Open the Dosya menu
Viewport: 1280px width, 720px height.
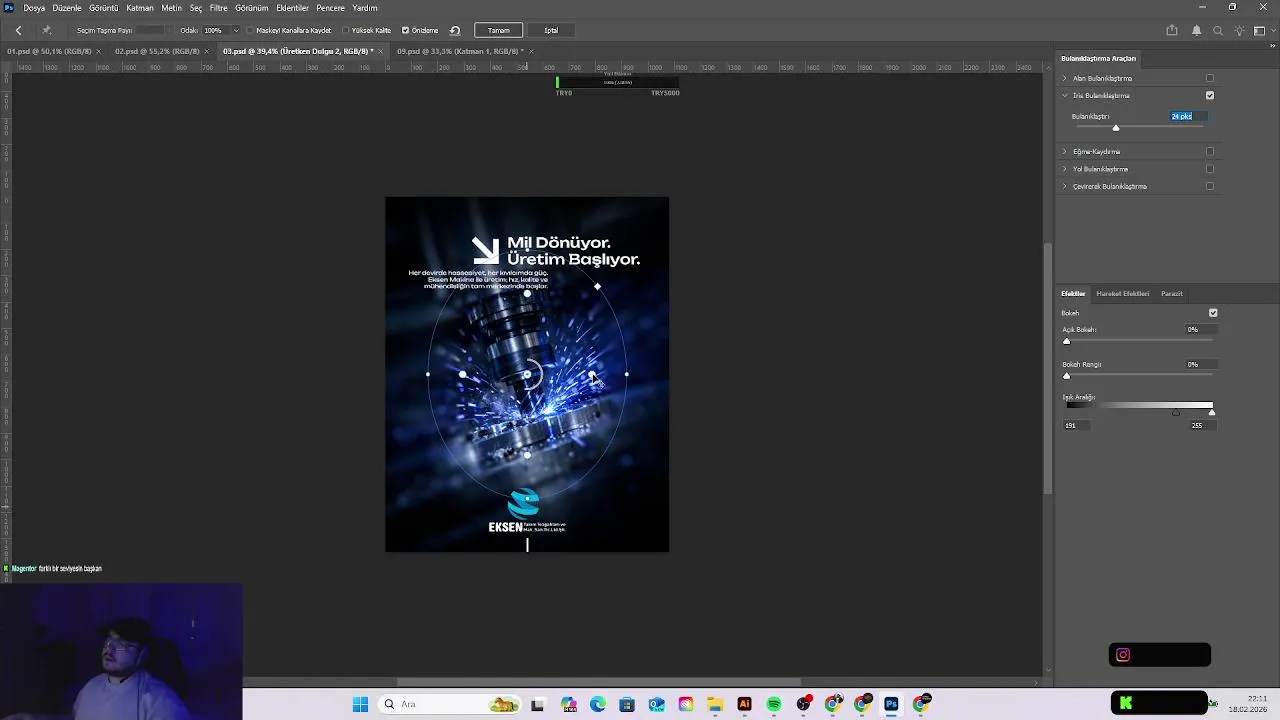pos(34,8)
